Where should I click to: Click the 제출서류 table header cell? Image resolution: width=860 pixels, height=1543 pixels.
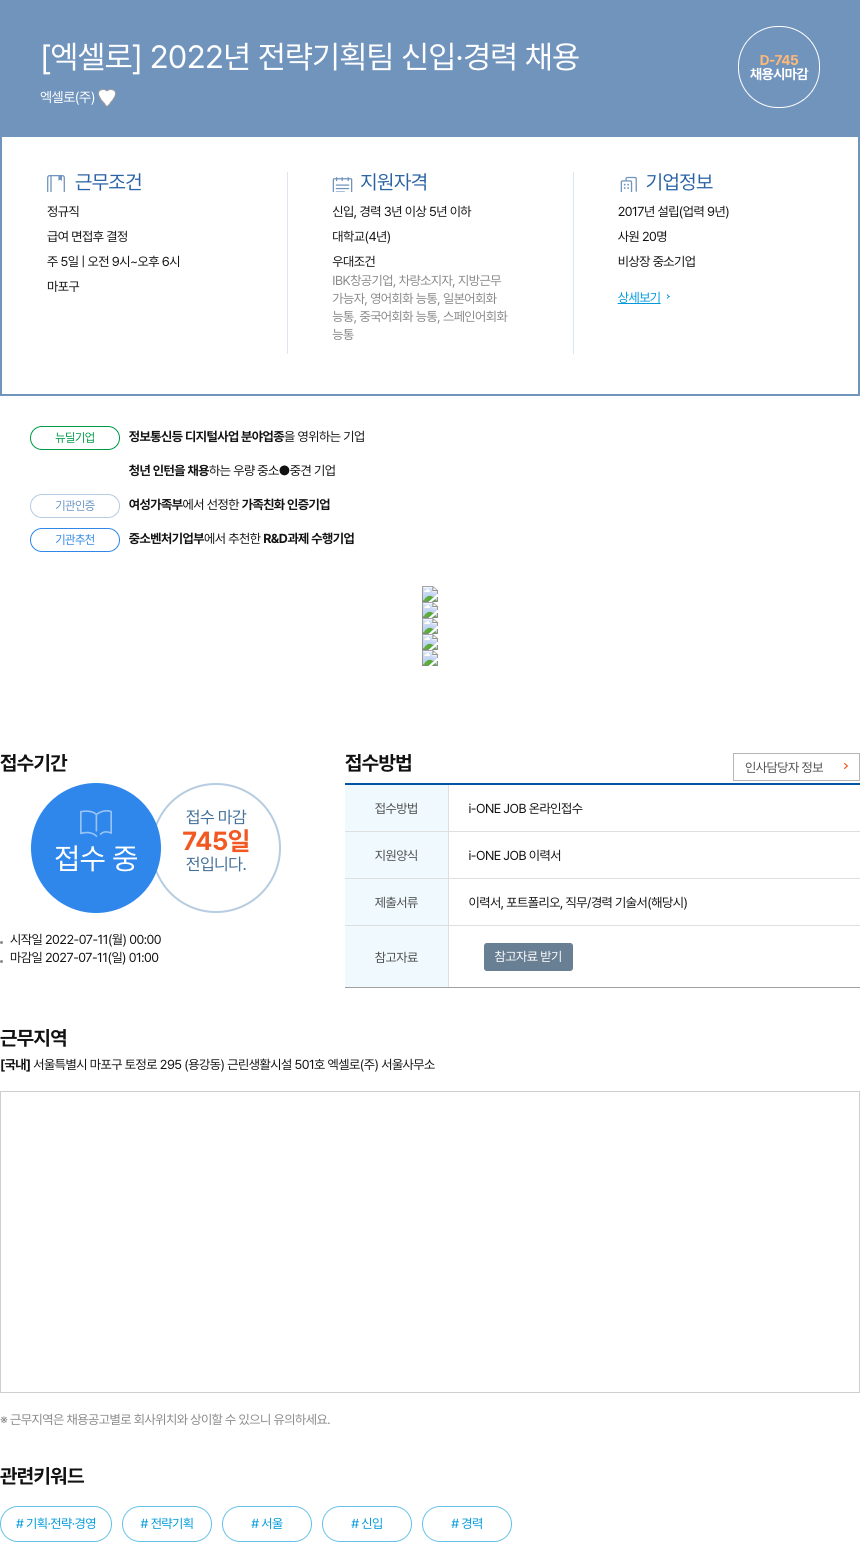397,902
